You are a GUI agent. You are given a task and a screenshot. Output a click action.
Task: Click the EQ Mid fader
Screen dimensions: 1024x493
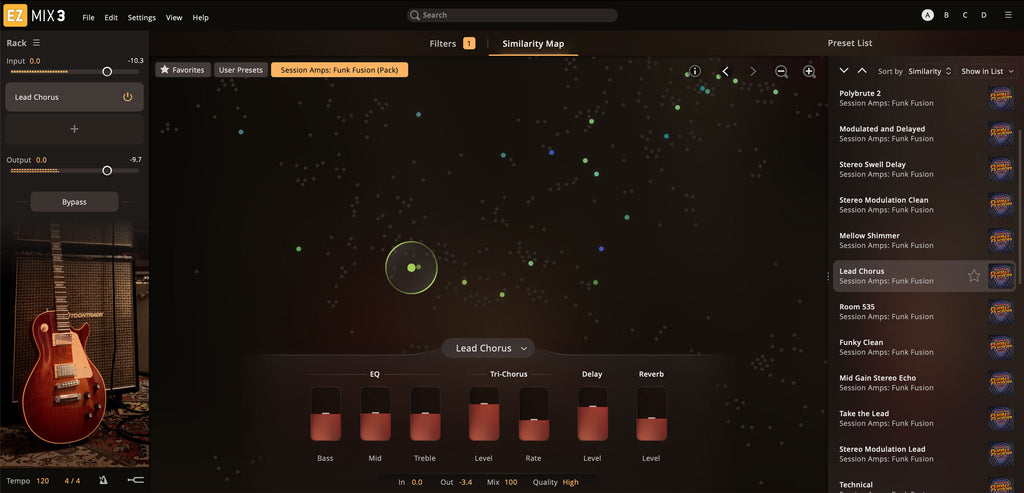click(x=376, y=413)
